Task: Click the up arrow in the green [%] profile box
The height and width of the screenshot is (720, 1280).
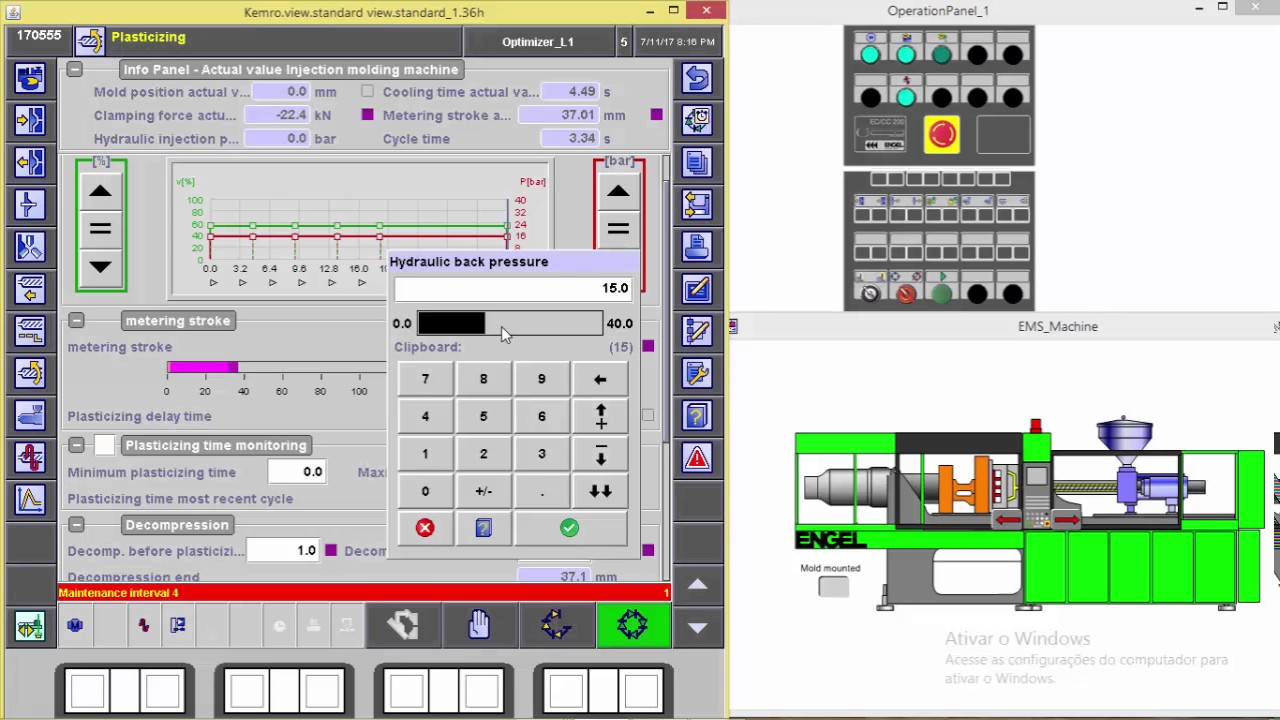Action: [x=100, y=191]
